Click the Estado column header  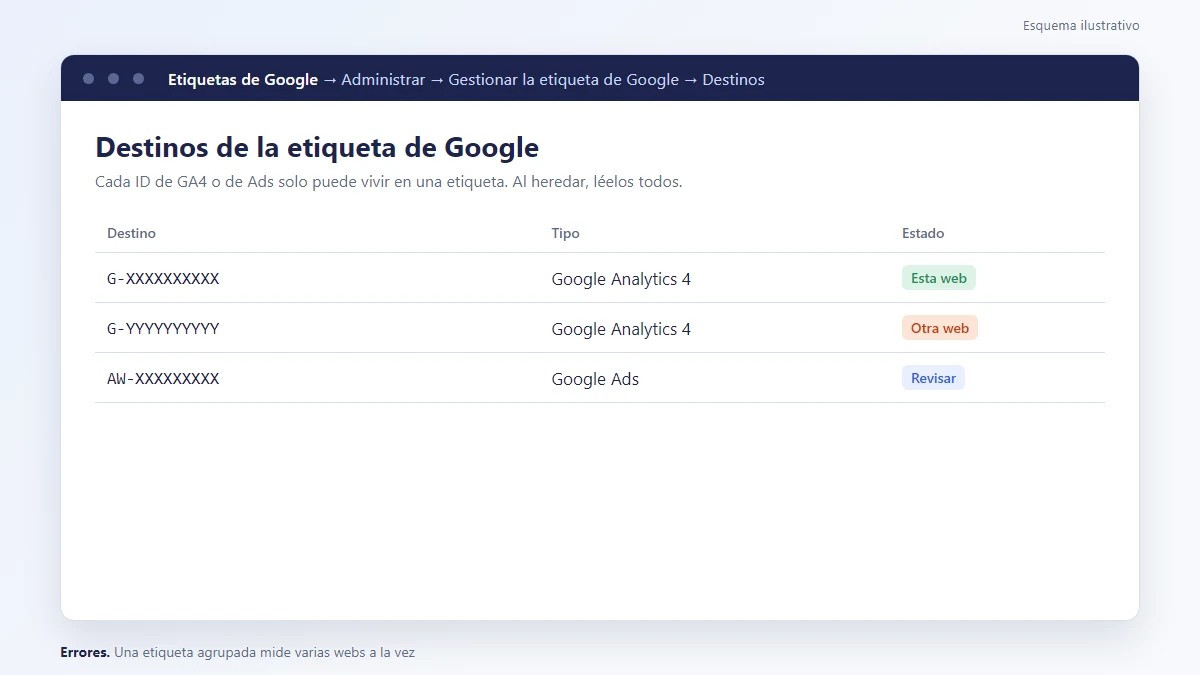pyautogui.click(x=923, y=233)
